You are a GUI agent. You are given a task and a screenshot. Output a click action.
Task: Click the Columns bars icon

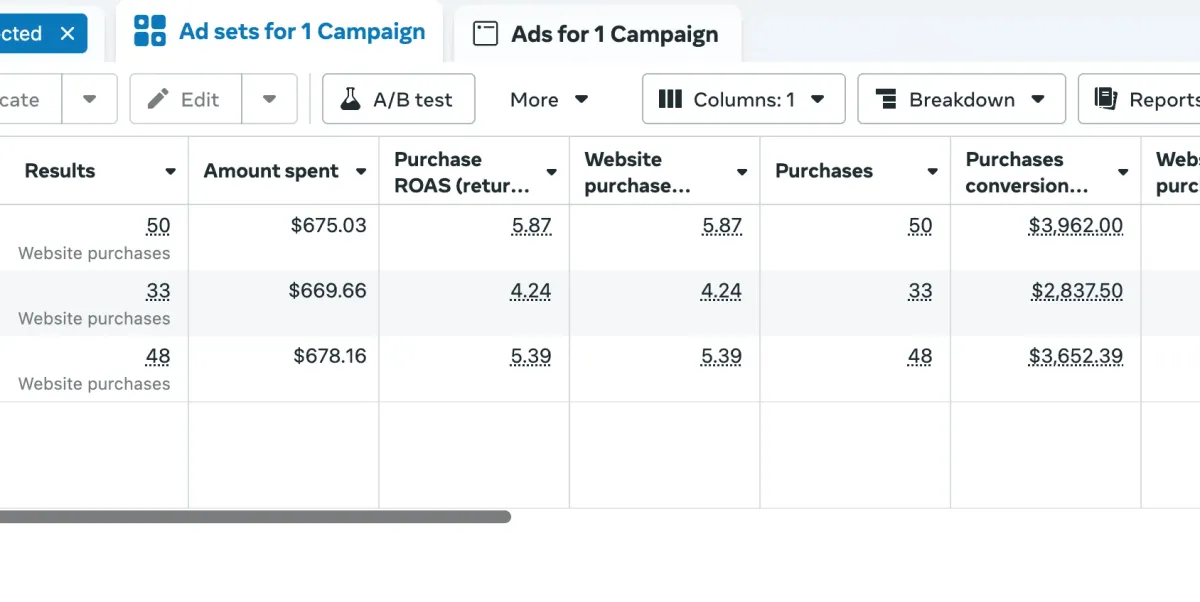coord(670,99)
